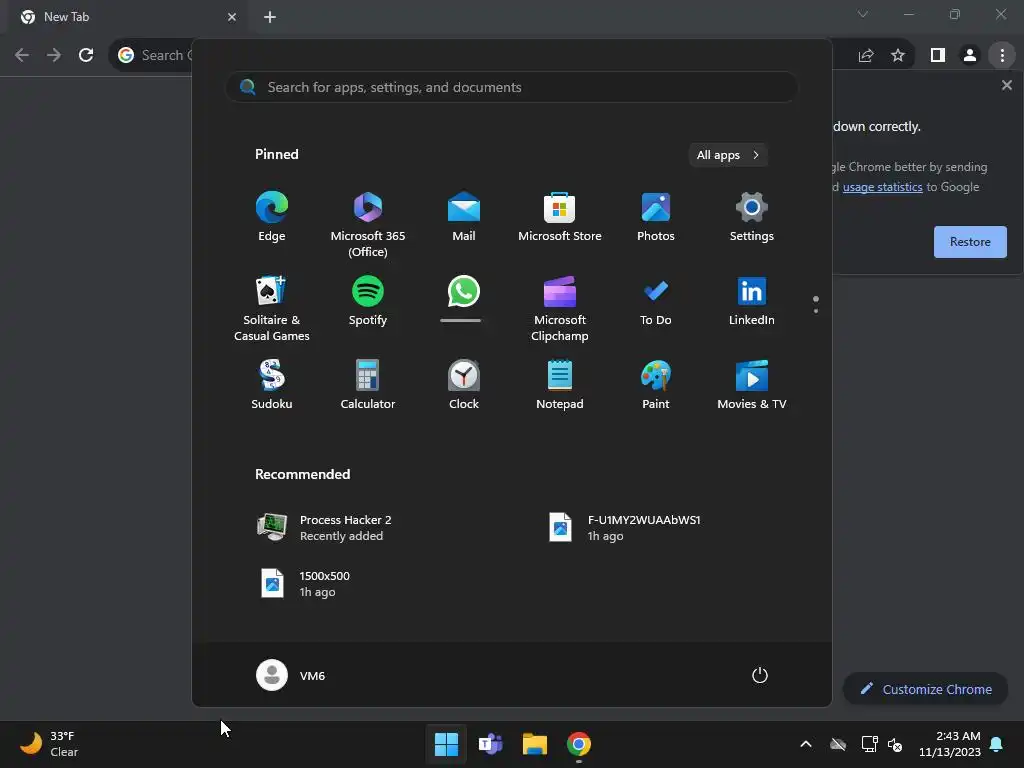
Task: Reload the page in Chrome
Action: coord(86,56)
